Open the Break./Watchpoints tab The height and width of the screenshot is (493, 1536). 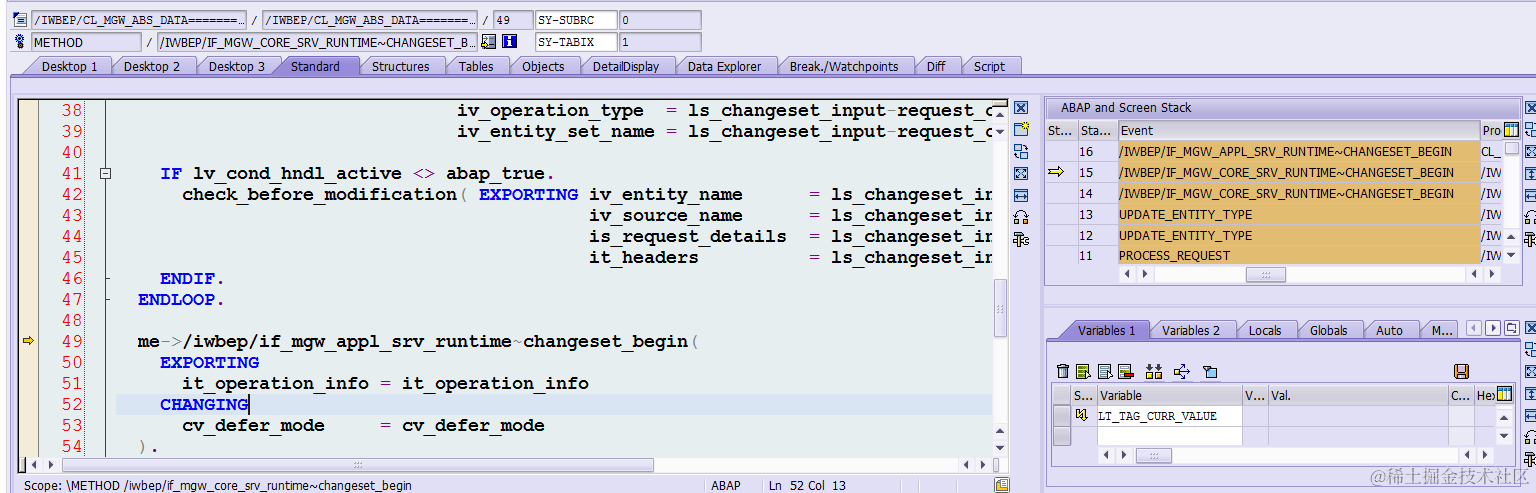click(844, 66)
